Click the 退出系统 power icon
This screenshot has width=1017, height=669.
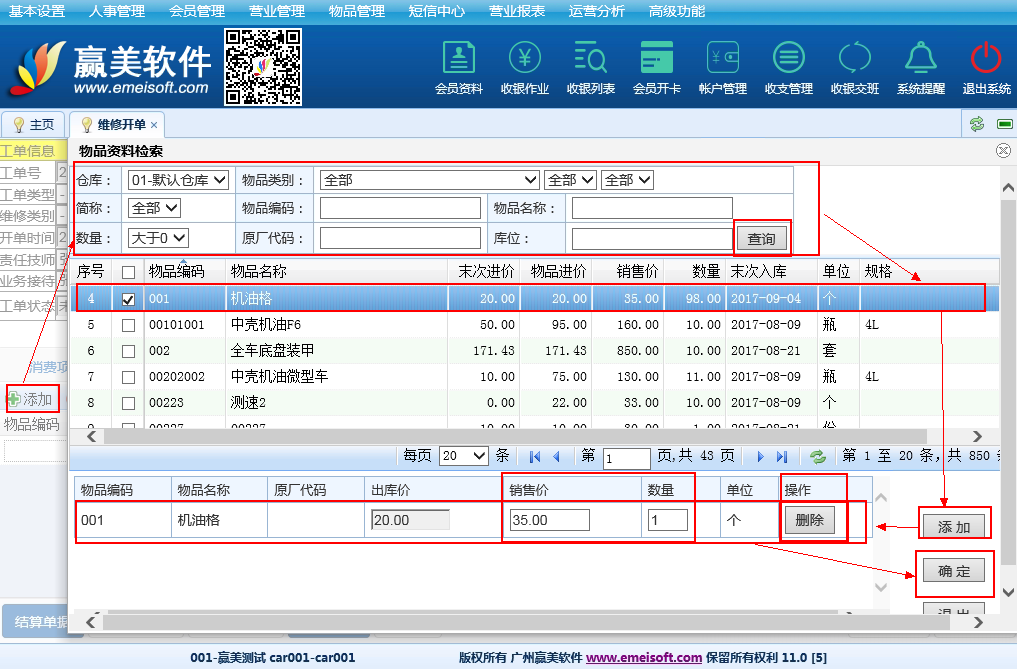pos(986,58)
